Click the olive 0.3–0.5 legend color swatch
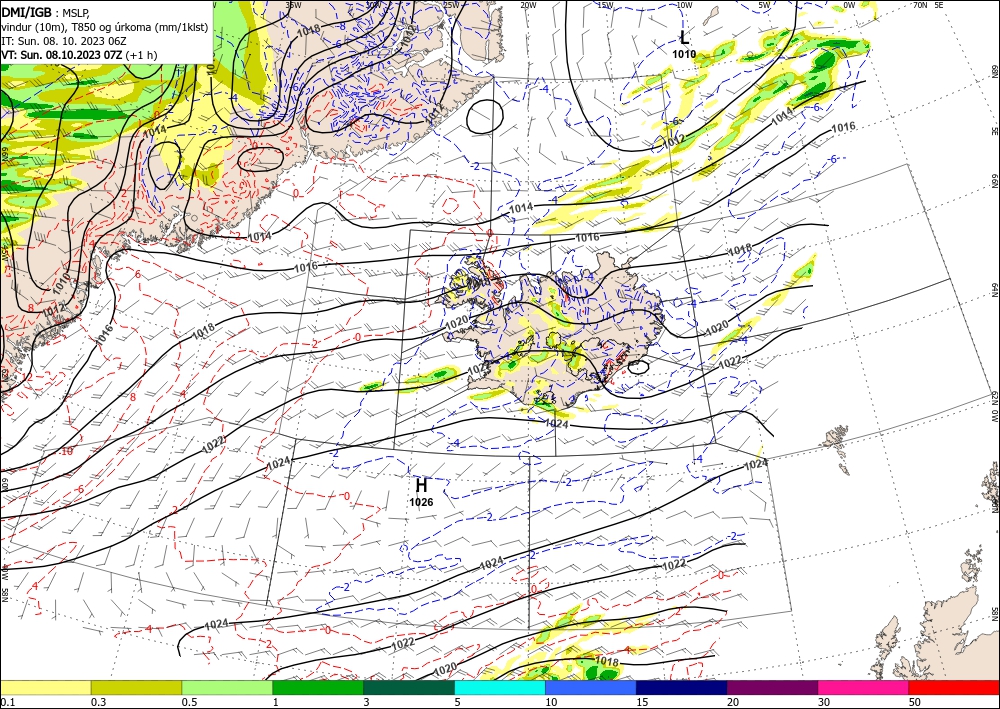This screenshot has width=1000, height=709. tap(136, 687)
